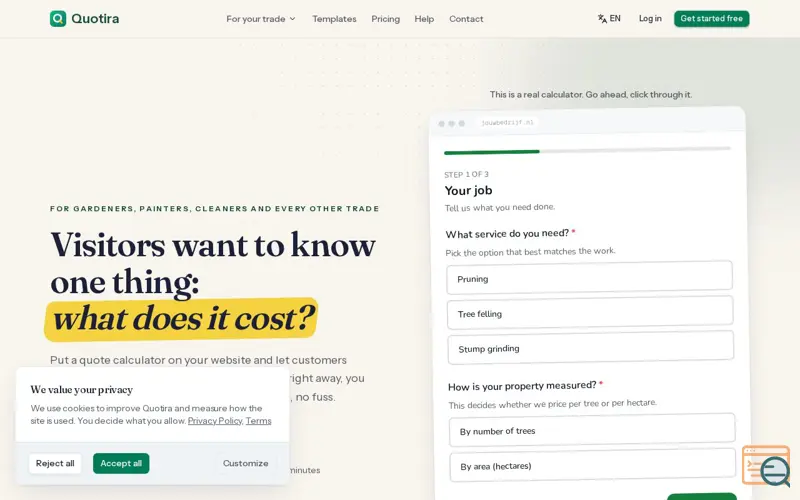The width and height of the screenshot is (800, 500).
Task: Click the calculator step progress bar
Action: click(x=587, y=151)
